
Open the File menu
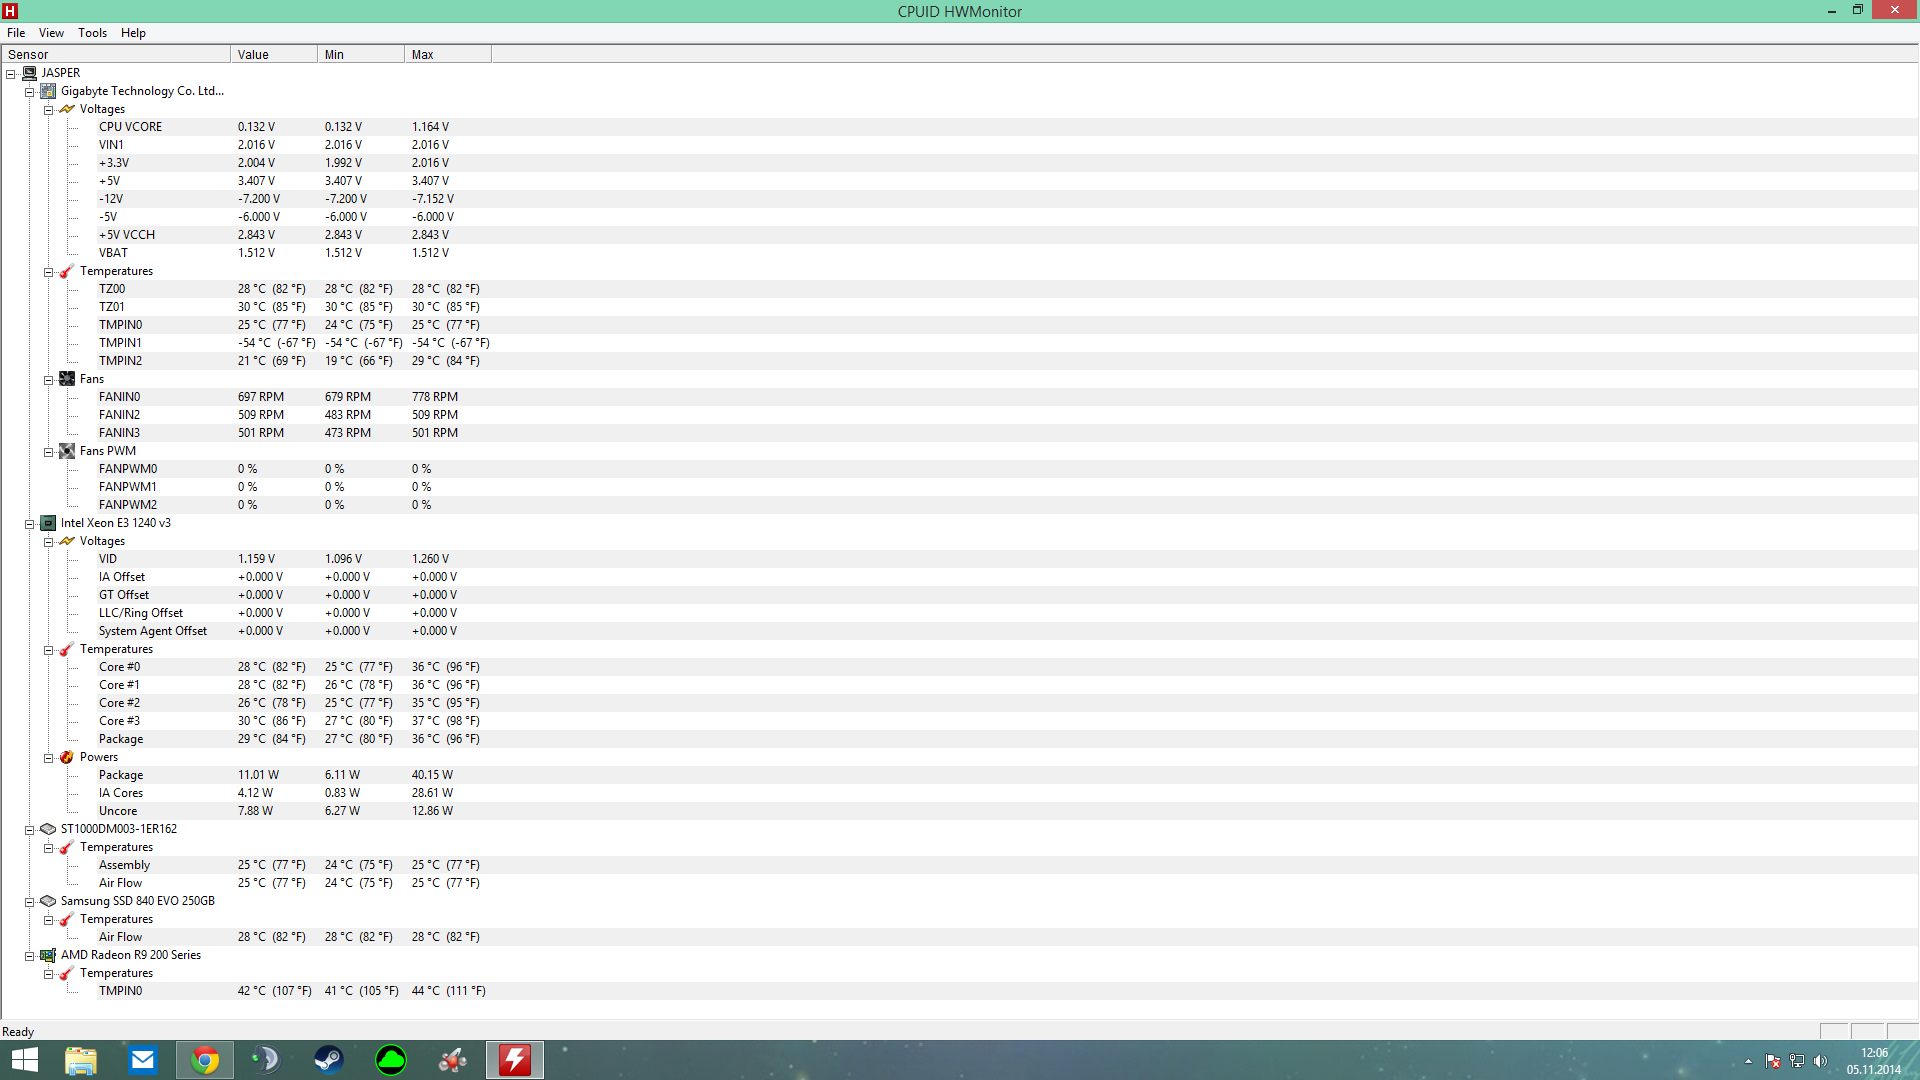pos(16,33)
